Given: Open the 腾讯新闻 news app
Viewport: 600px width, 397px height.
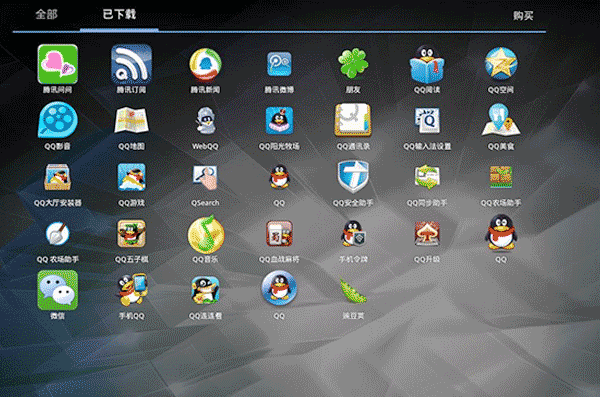Looking at the screenshot, I should pos(205,64).
